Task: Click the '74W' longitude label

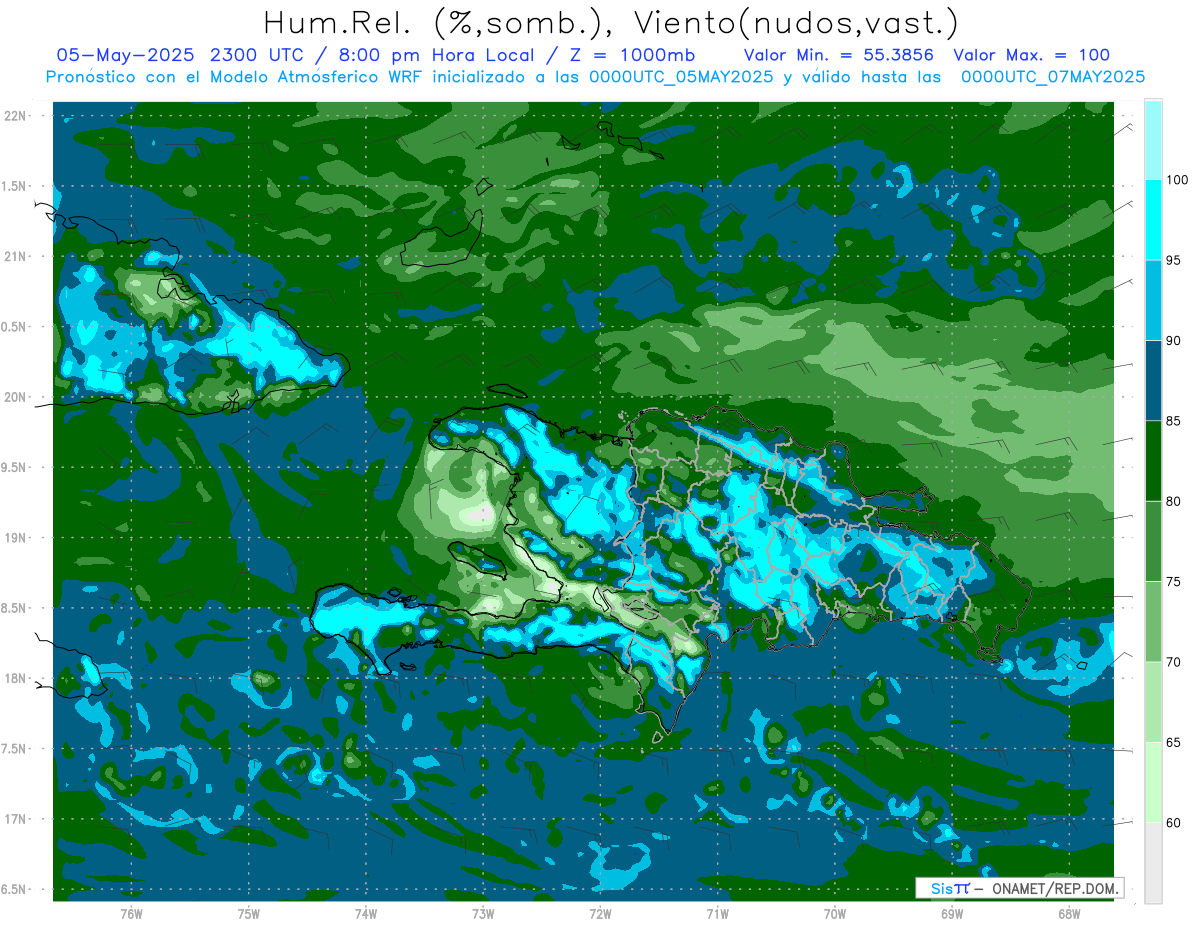Action: point(366,913)
